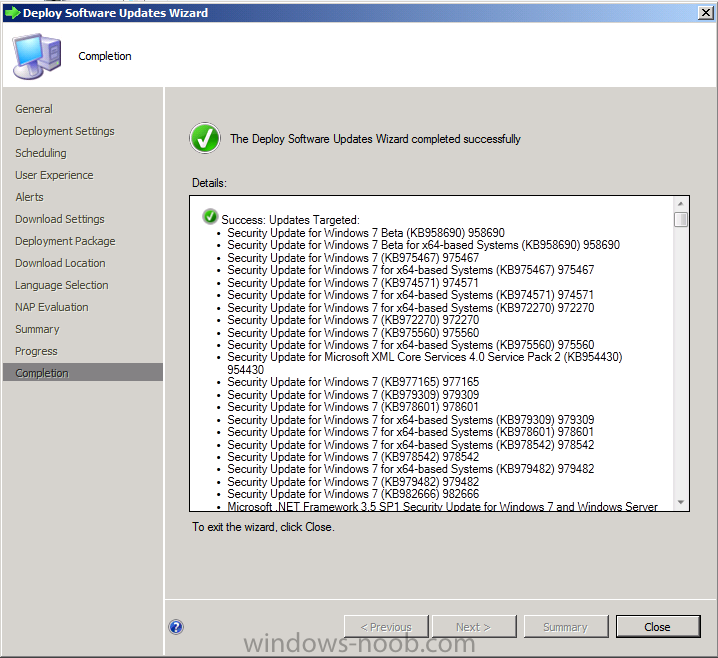
Task: Click the small green check next to Updates Targeted
Action: pyautogui.click(x=210, y=217)
